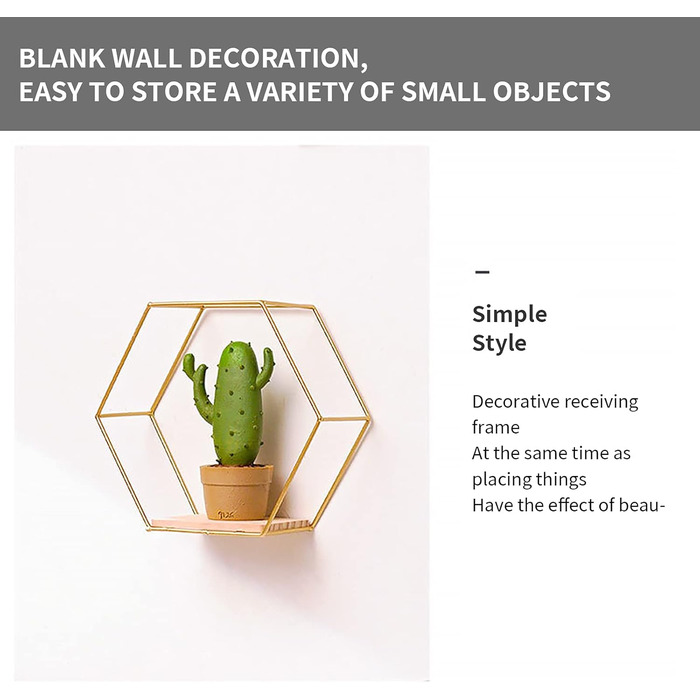
Task: Select the word "frame" in the description
Action: [495, 427]
